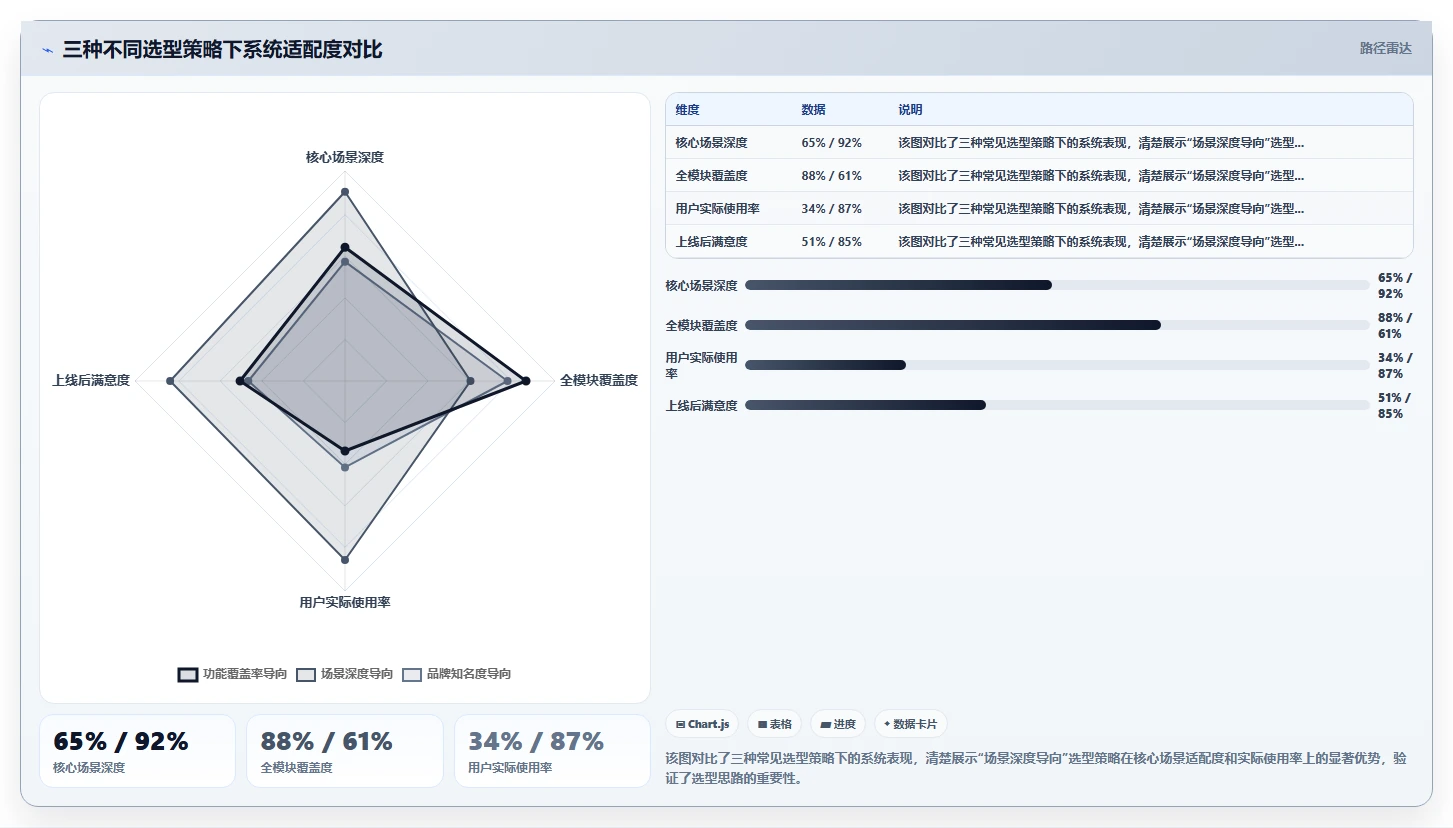Image resolution: width=1453 pixels, height=828 pixels.
Task: Toggle the 场景深度导向 legend item
Action: coord(345,674)
